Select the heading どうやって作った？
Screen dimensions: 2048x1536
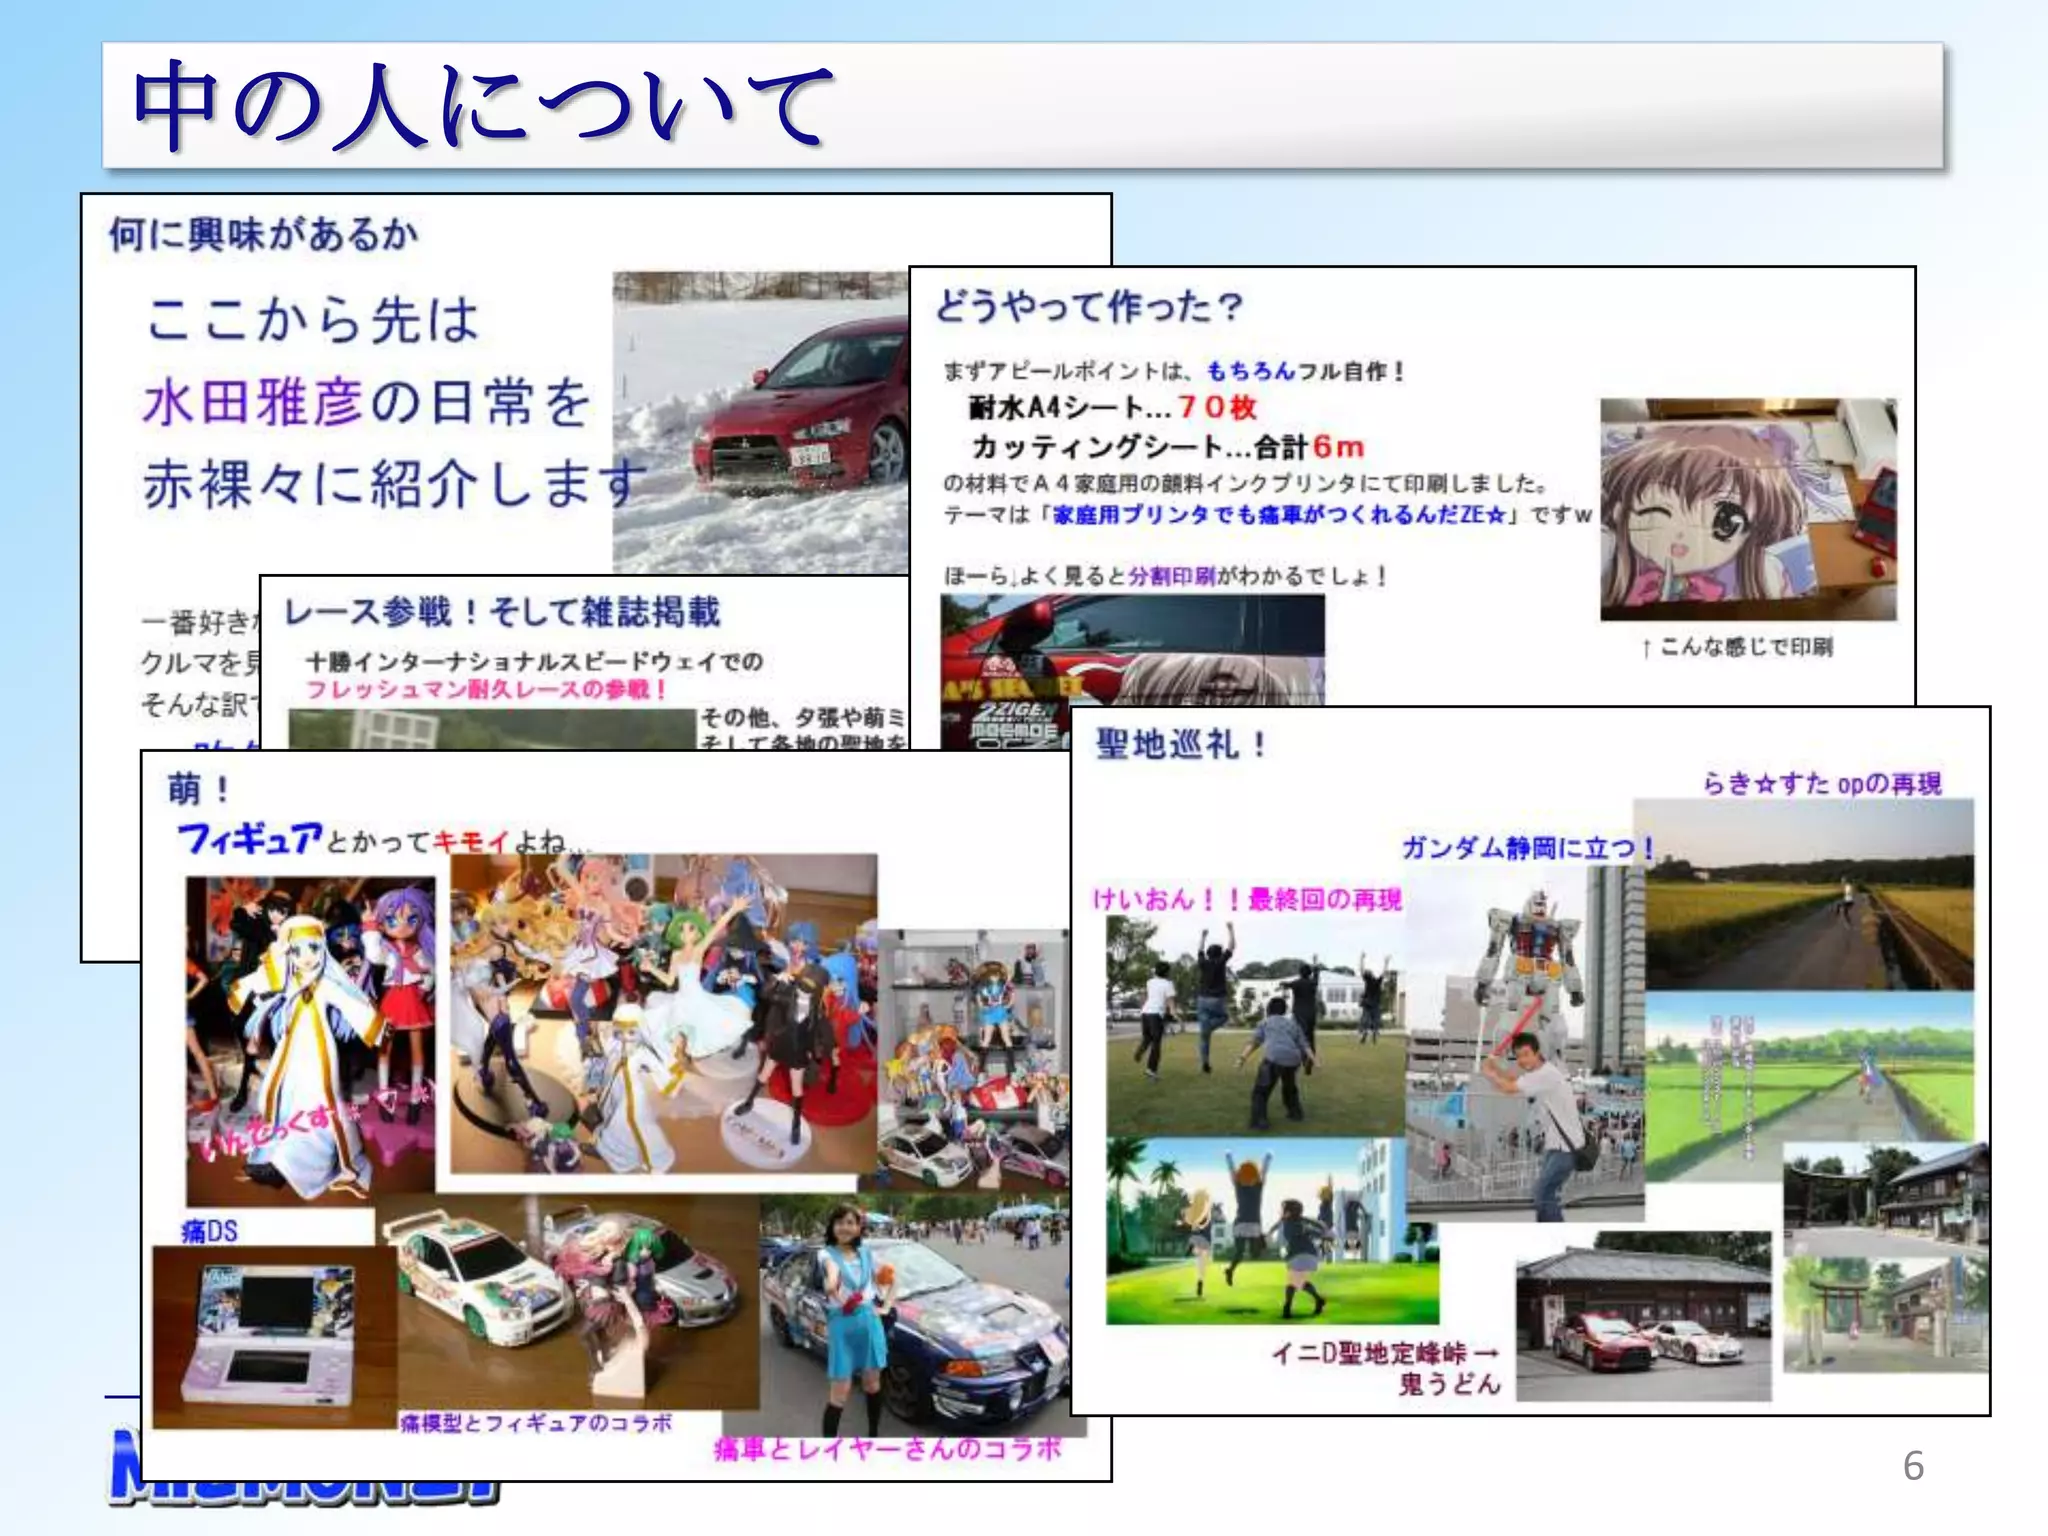point(1089,306)
